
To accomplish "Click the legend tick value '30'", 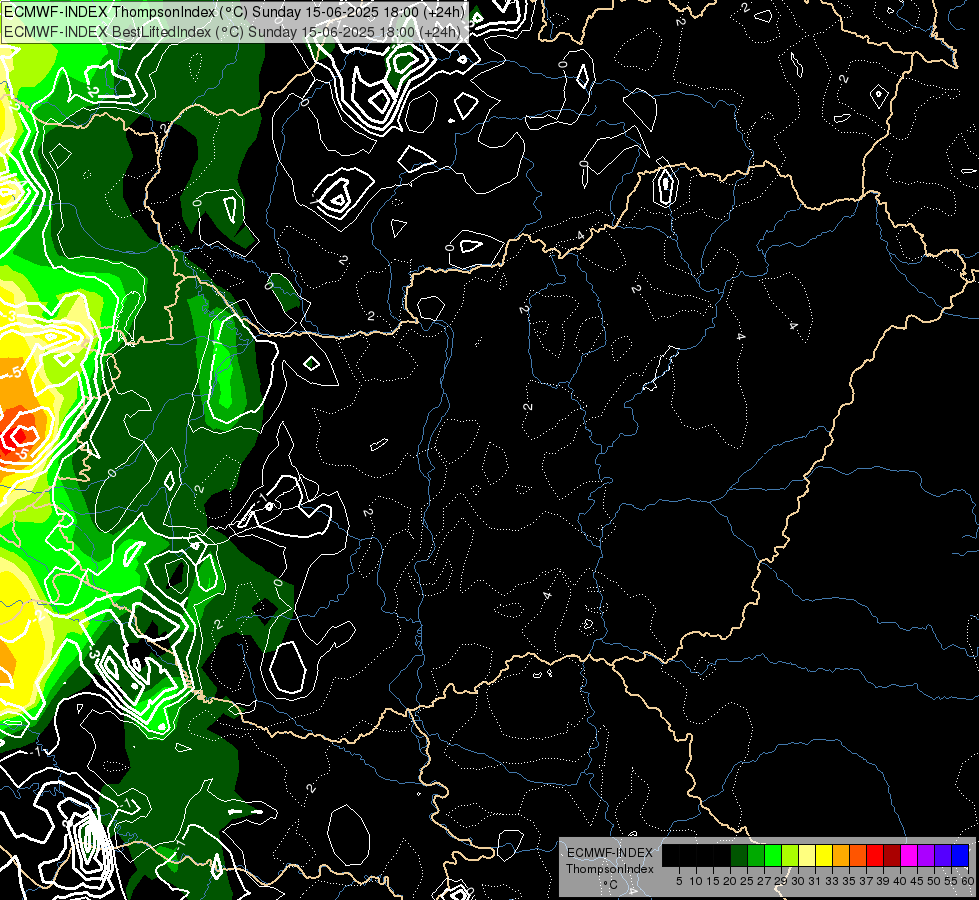I will pyautogui.click(x=798, y=881).
